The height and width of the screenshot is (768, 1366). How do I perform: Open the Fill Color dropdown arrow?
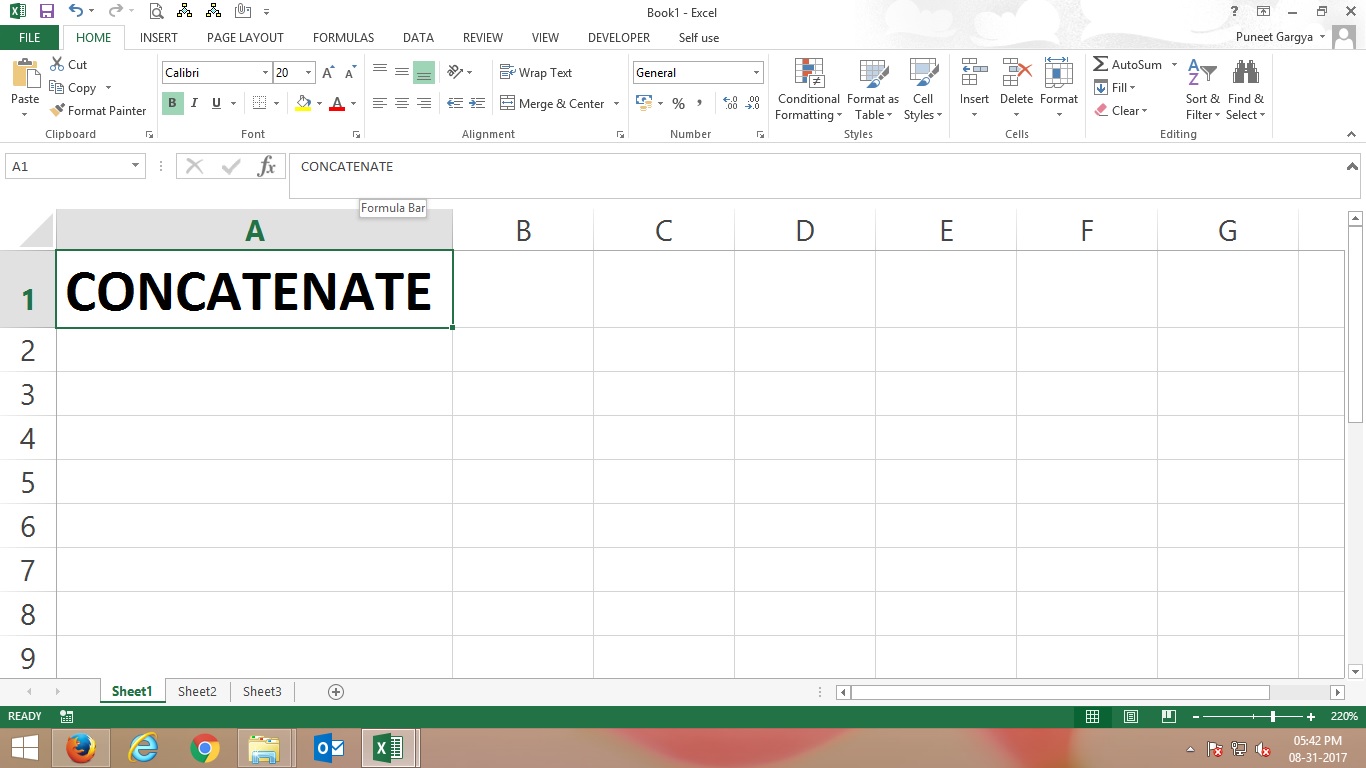coord(318,104)
